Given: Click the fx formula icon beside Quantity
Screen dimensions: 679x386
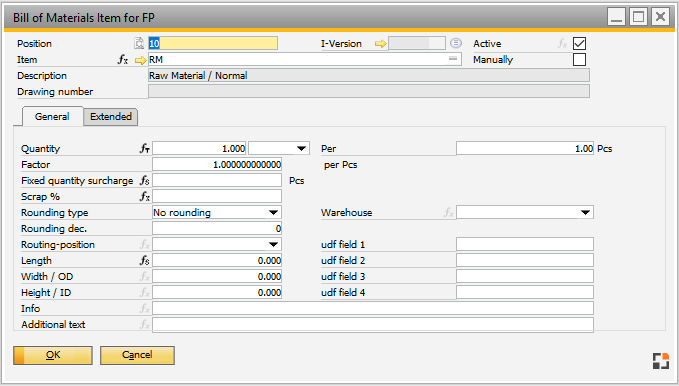Looking at the screenshot, I should [x=145, y=149].
